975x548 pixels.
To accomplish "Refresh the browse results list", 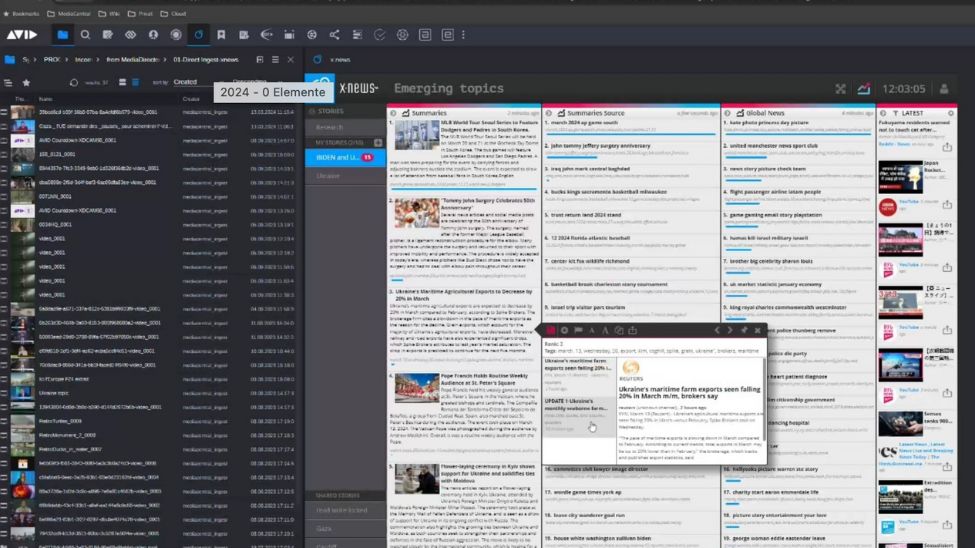I will coord(73,82).
